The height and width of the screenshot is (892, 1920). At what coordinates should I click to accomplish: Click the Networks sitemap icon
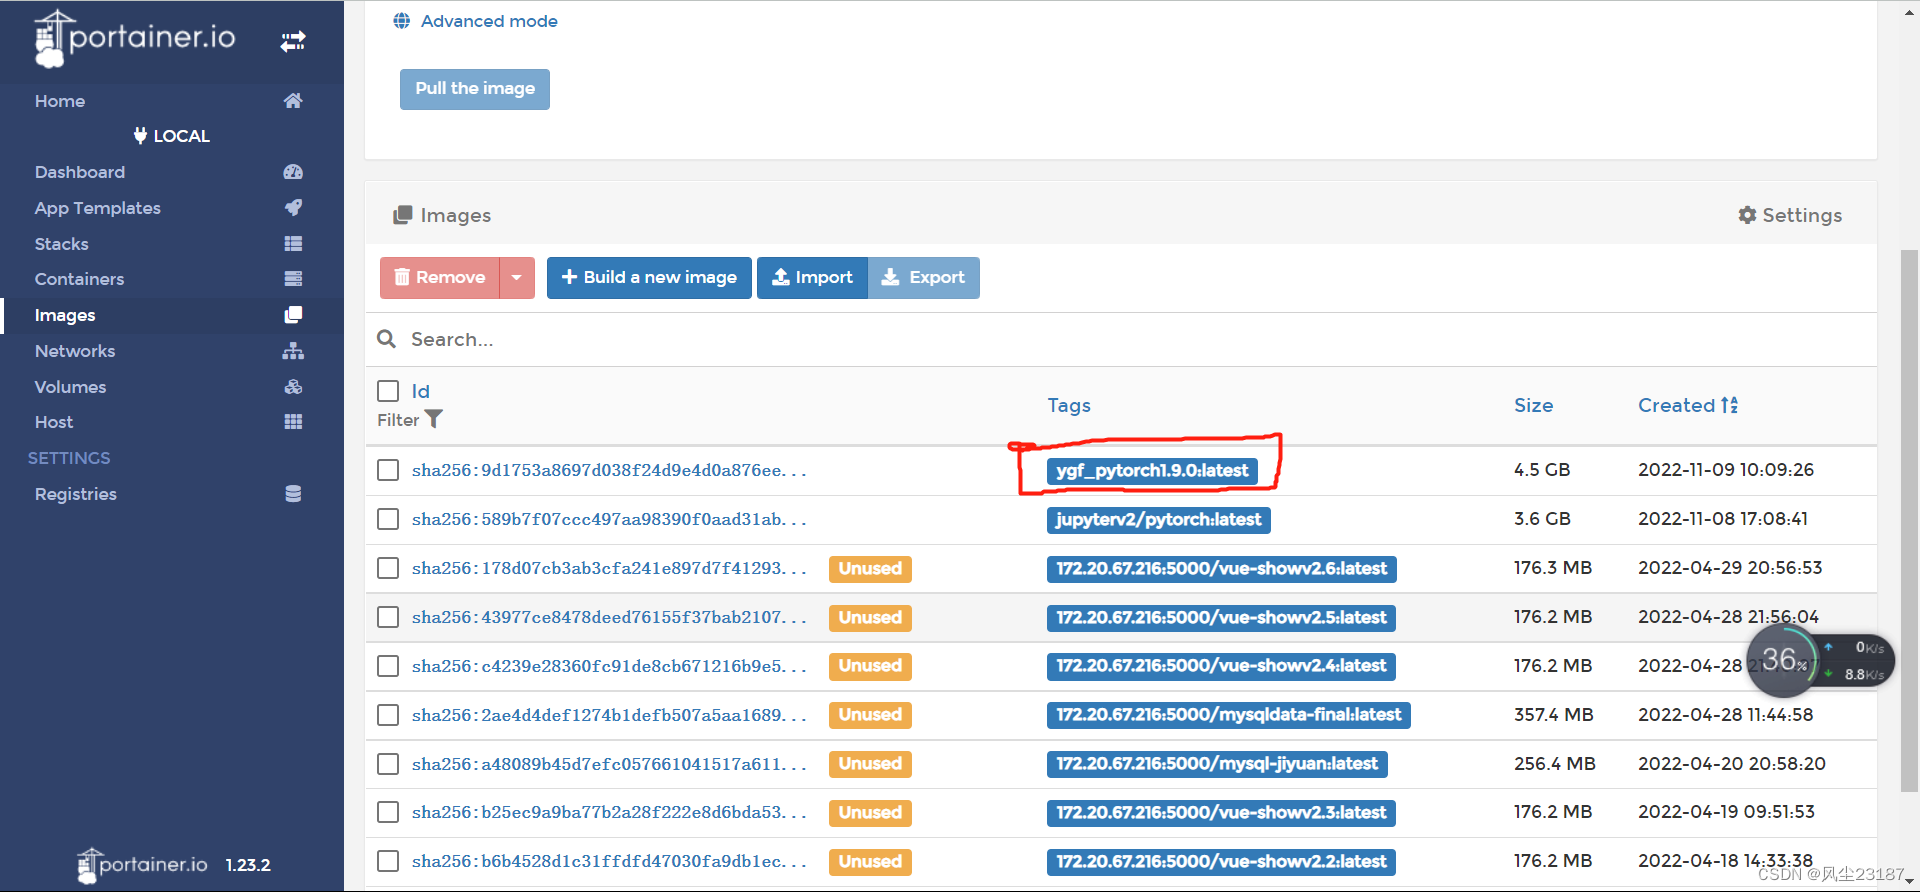pos(293,351)
